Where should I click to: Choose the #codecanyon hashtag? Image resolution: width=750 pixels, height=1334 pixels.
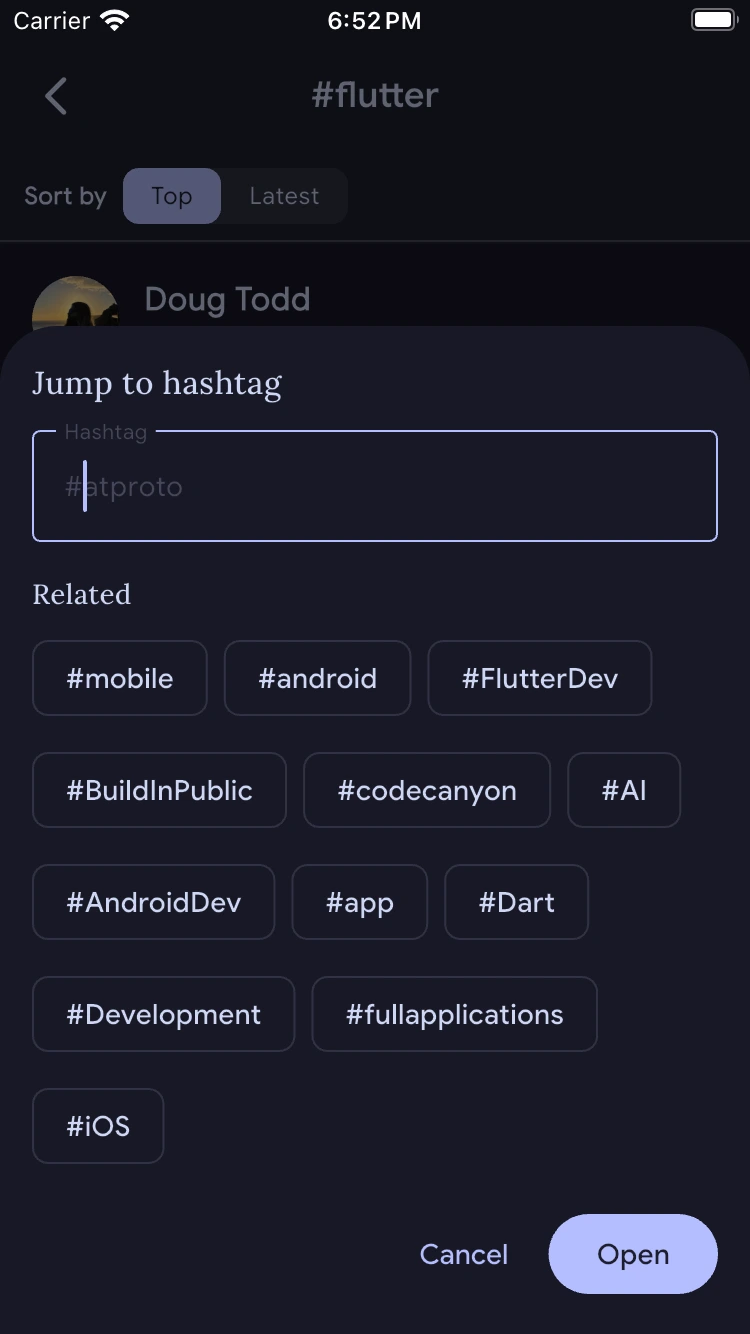(x=427, y=790)
